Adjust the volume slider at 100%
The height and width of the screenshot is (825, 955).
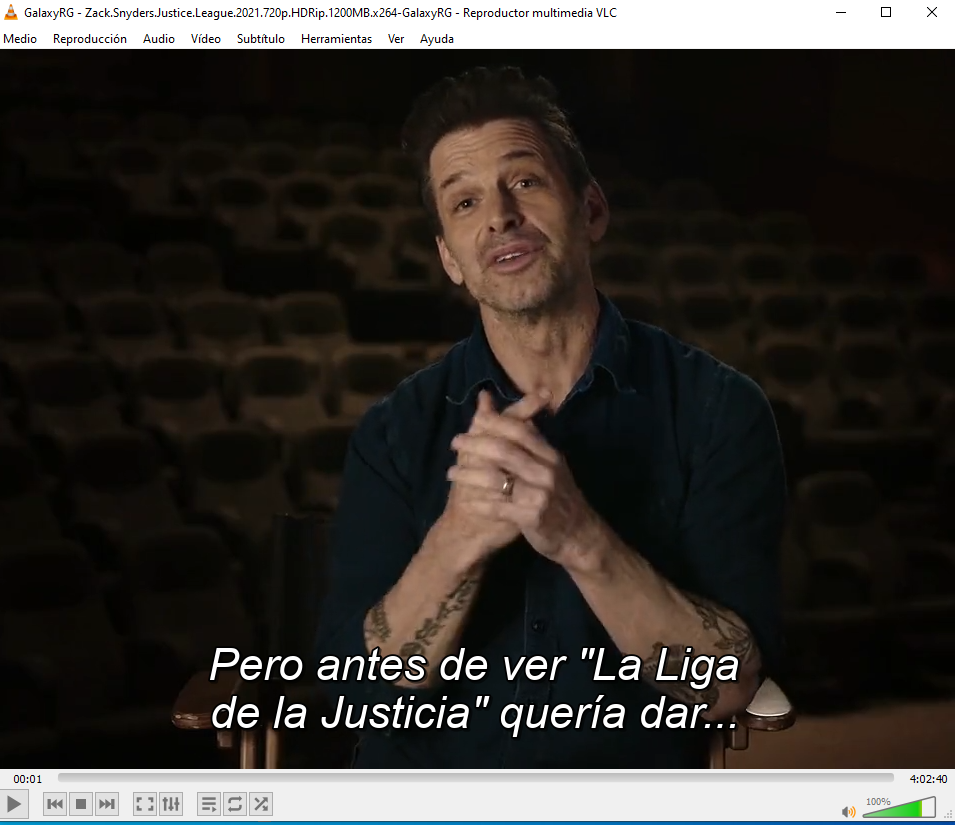coord(899,807)
